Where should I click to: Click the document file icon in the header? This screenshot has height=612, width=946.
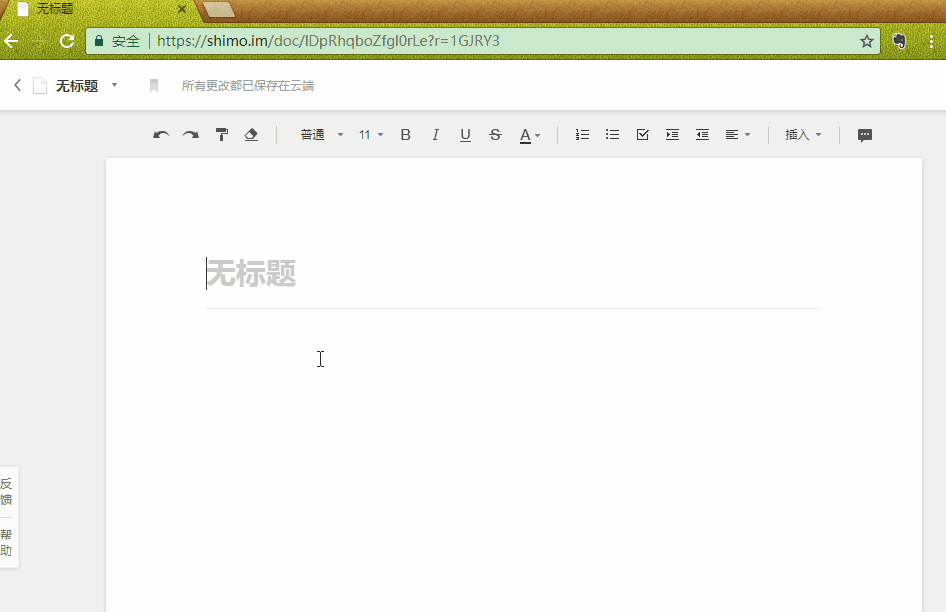[40, 86]
